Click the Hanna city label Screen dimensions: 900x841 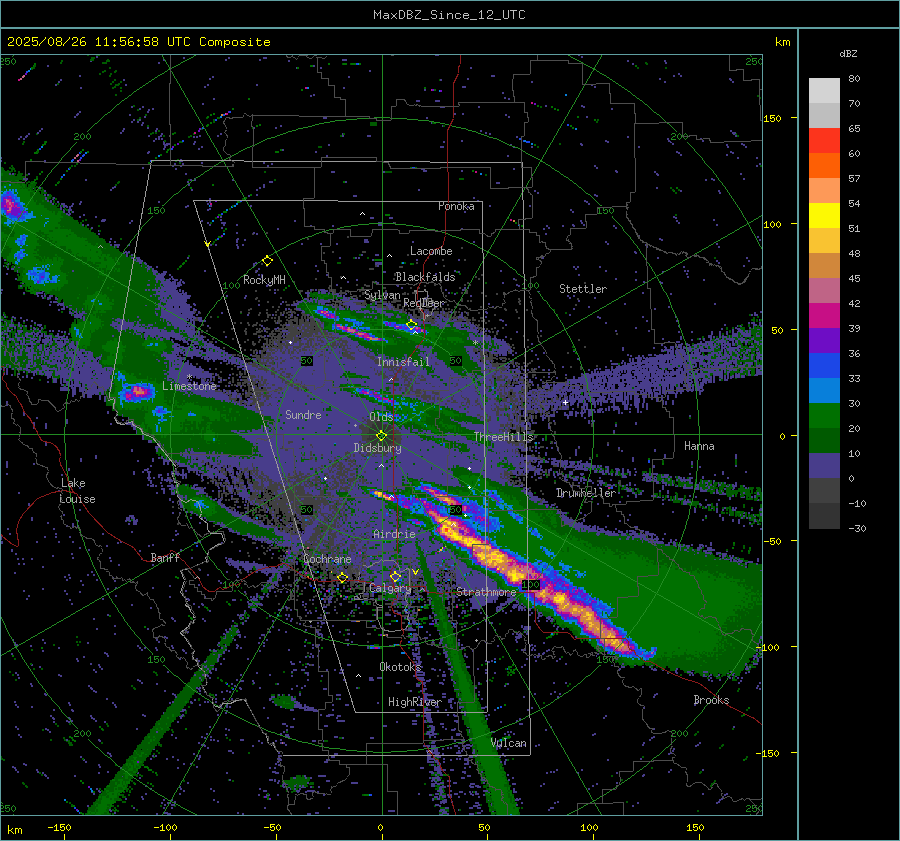point(699,446)
